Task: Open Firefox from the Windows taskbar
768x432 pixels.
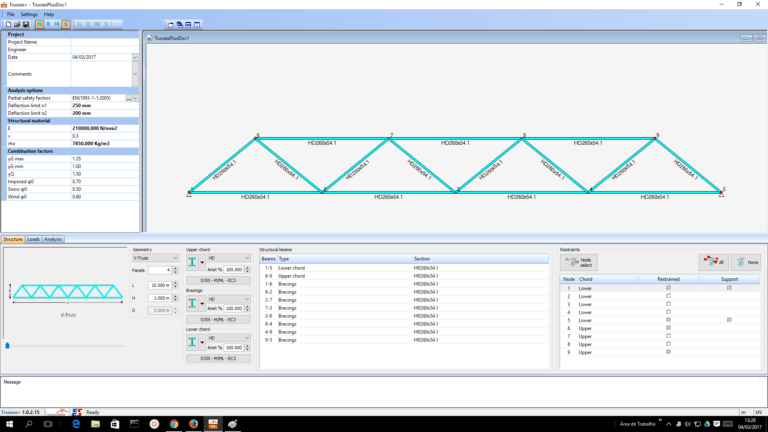Action: pos(193,424)
